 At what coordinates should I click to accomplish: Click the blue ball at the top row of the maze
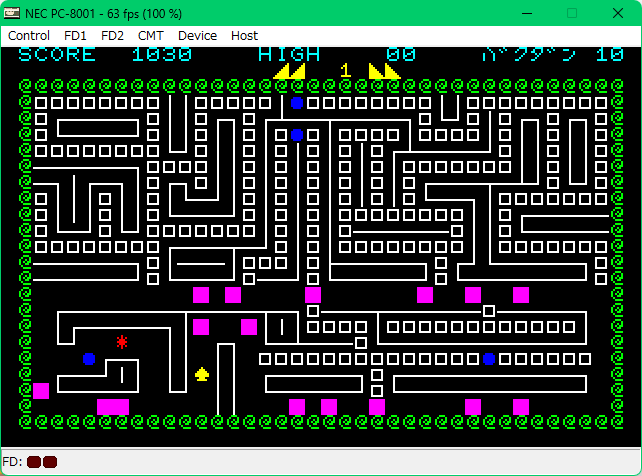click(x=297, y=103)
